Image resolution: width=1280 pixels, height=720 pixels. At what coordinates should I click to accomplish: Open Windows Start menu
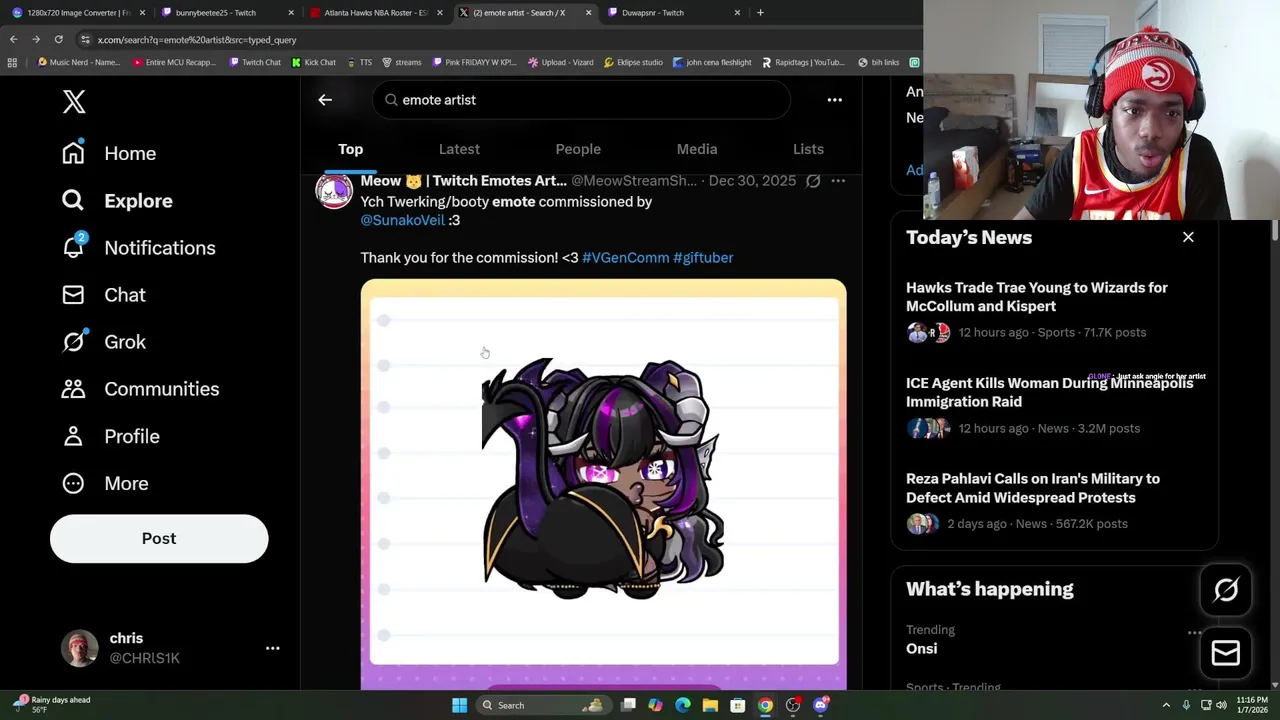pos(459,705)
